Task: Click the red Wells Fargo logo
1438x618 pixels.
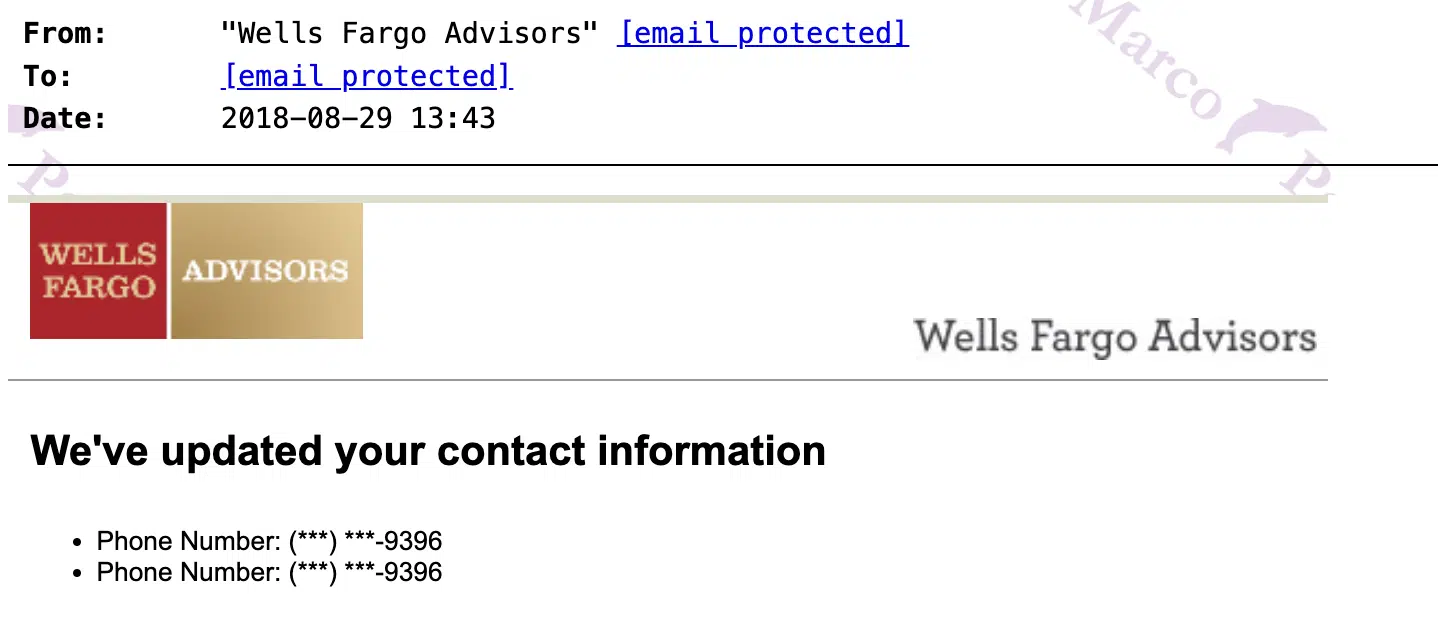Action: point(98,271)
